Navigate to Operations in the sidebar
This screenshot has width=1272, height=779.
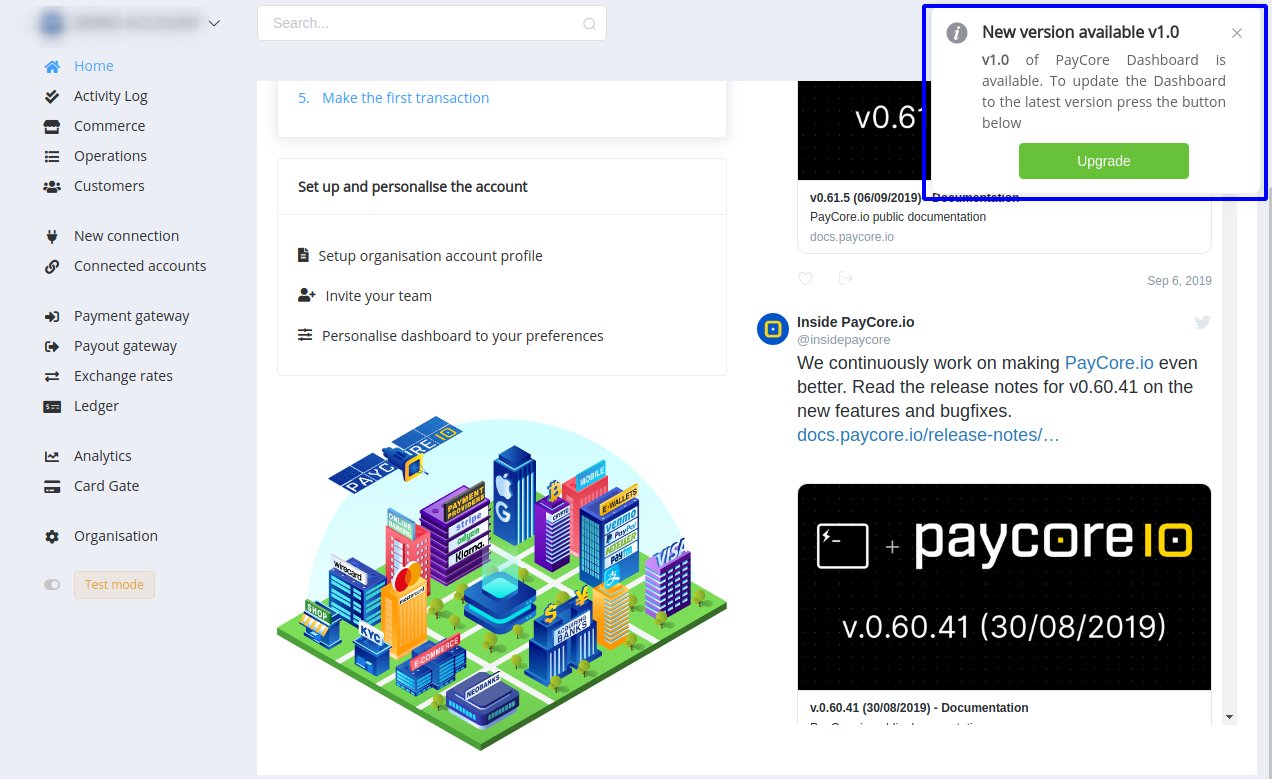click(x=110, y=156)
